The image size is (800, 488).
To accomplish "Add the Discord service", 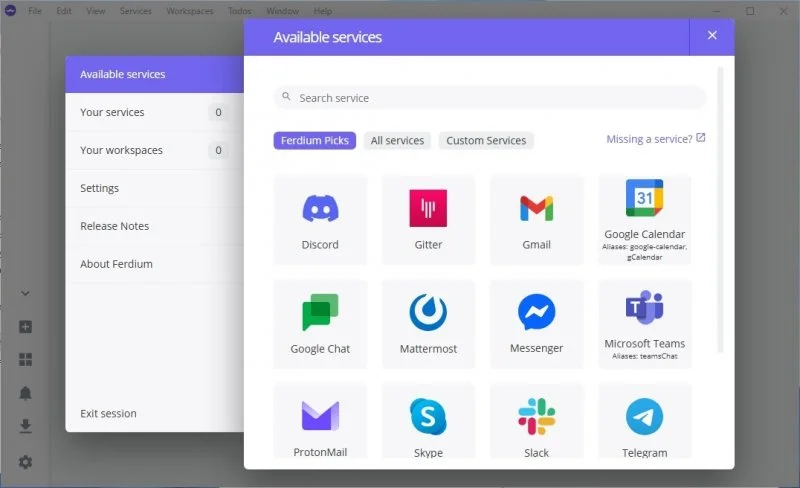I will click(320, 220).
